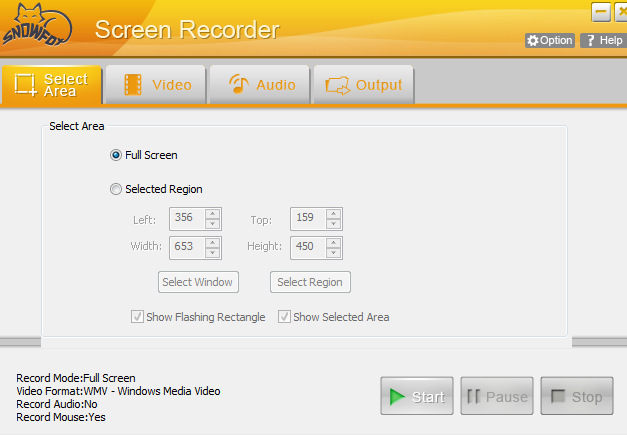Screen dimensions: 627x435
Task: Toggle Show Flashing Rectangle checkbox
Action: click(137, 317)
